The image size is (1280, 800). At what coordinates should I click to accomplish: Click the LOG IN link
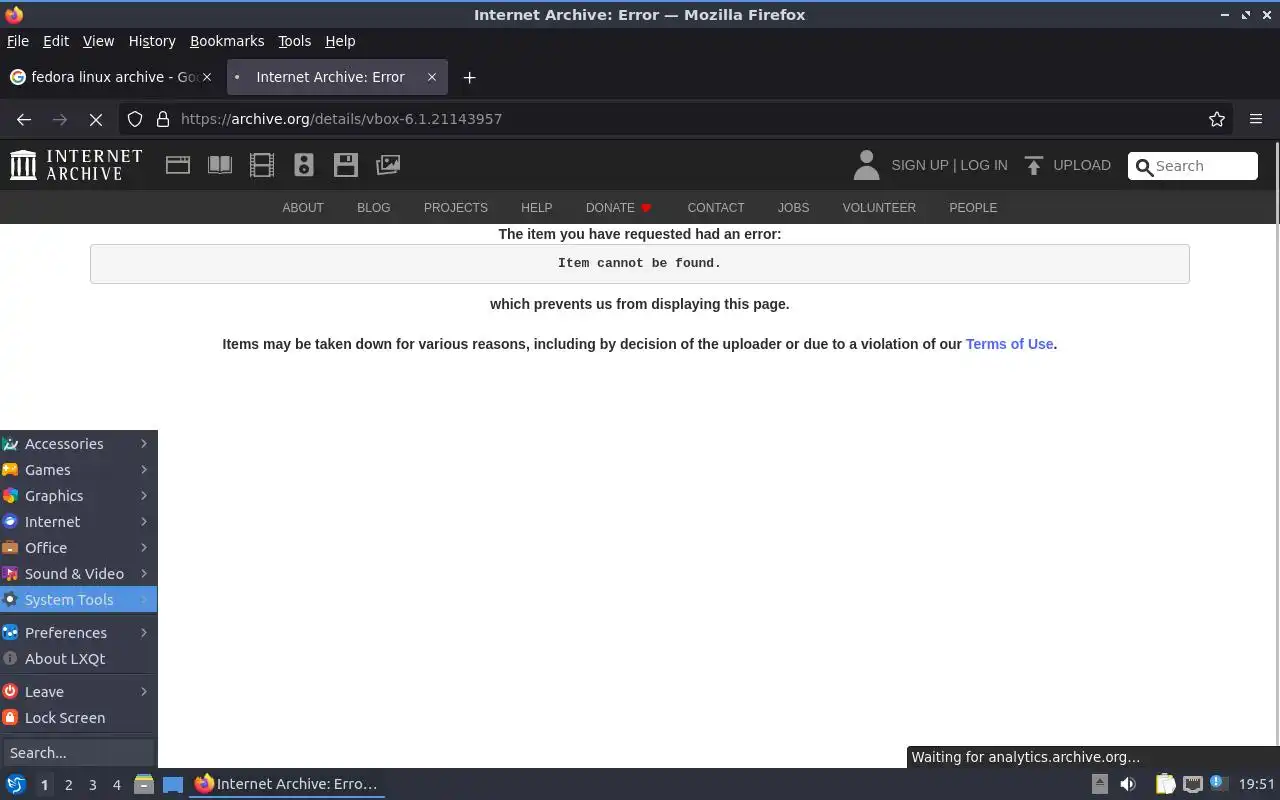(983, 165)
